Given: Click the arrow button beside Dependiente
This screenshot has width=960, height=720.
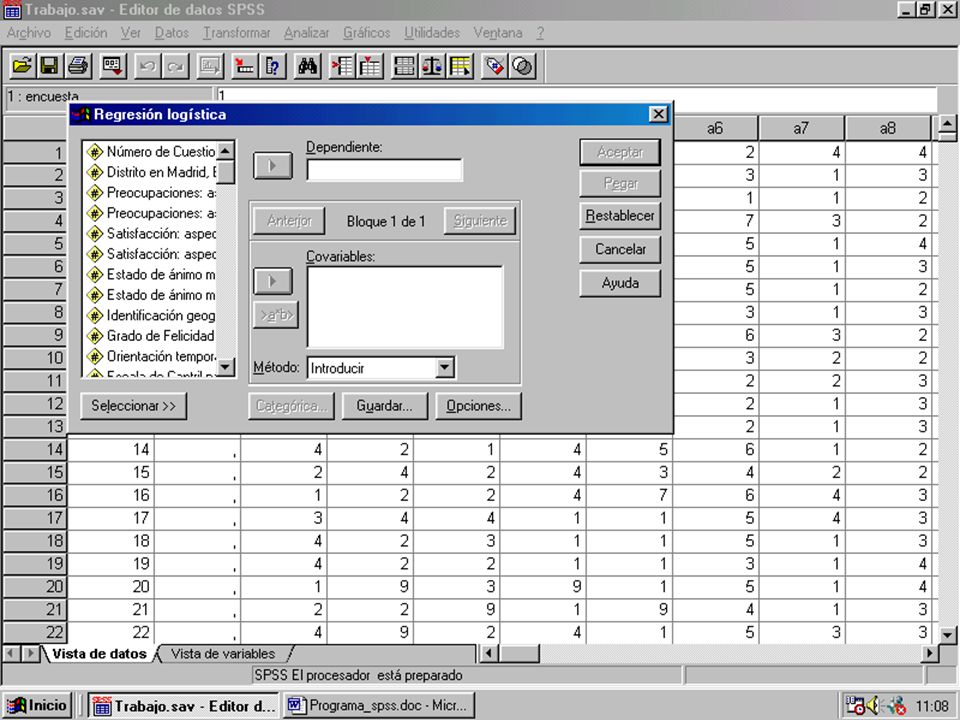Looking at the screenshot, I should point(273,166).
